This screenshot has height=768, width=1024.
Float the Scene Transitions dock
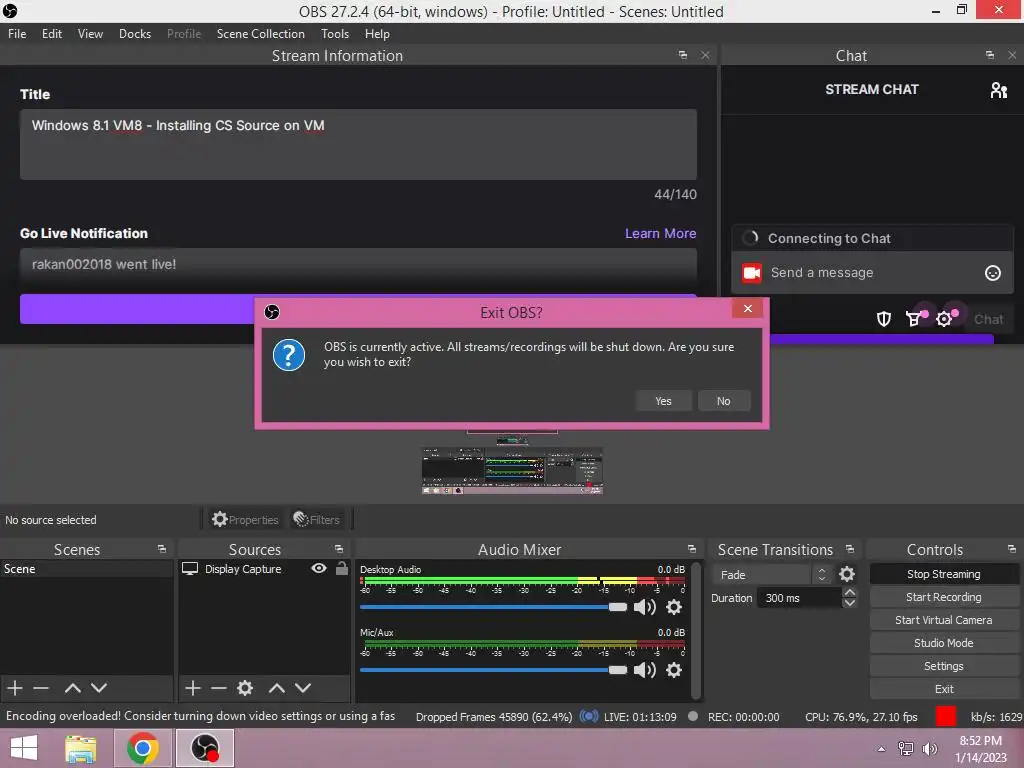point(850,549)
